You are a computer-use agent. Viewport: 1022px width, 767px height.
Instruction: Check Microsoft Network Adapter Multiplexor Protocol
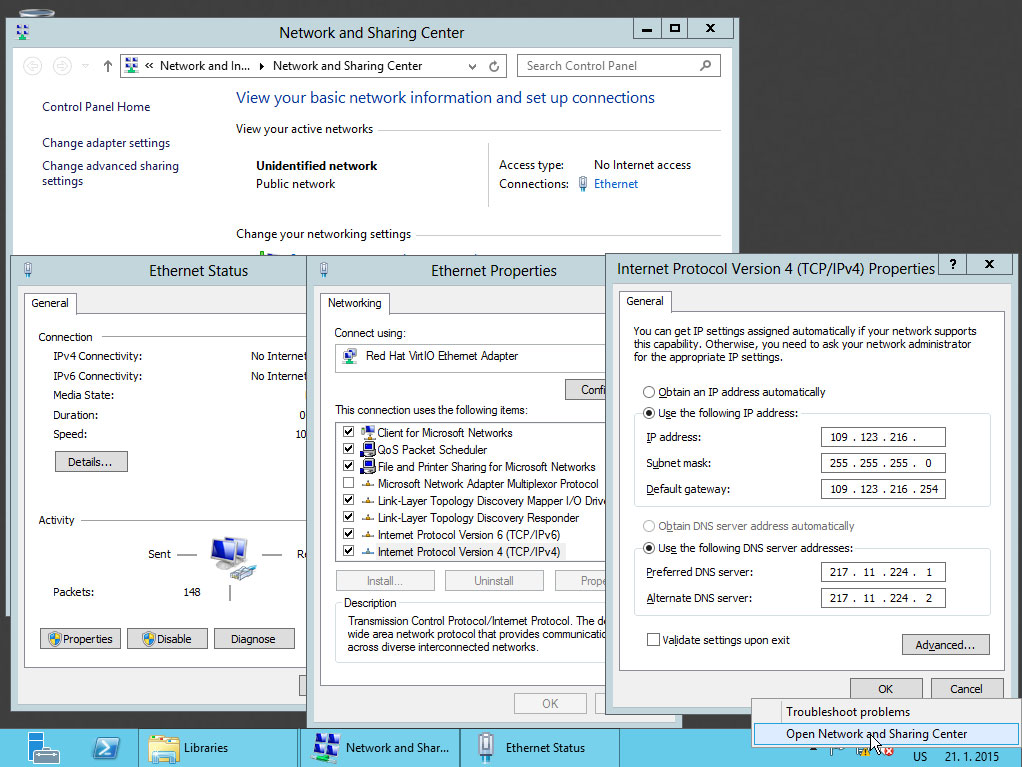pos(348,484)
